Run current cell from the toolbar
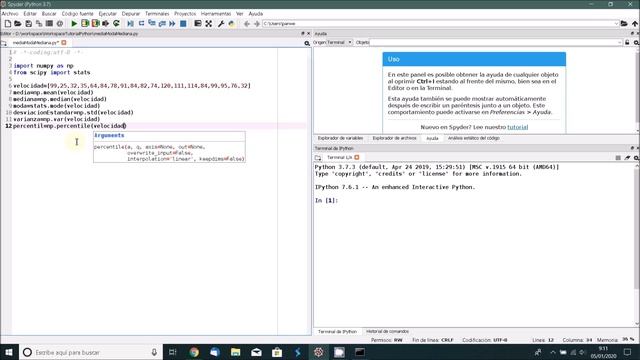The width and height of the screenshot is (640, 360). click(x=84, y=24)
